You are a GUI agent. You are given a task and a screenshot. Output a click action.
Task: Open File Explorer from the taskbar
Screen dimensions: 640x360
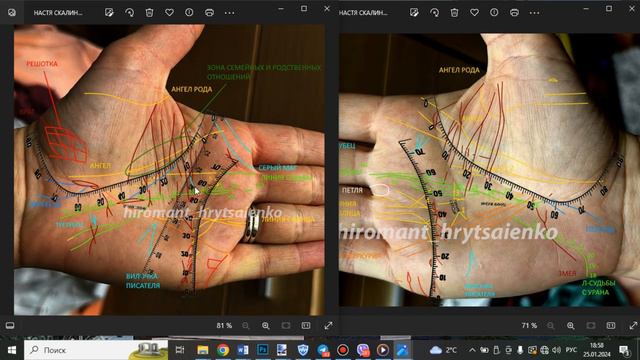click(203, 350)
